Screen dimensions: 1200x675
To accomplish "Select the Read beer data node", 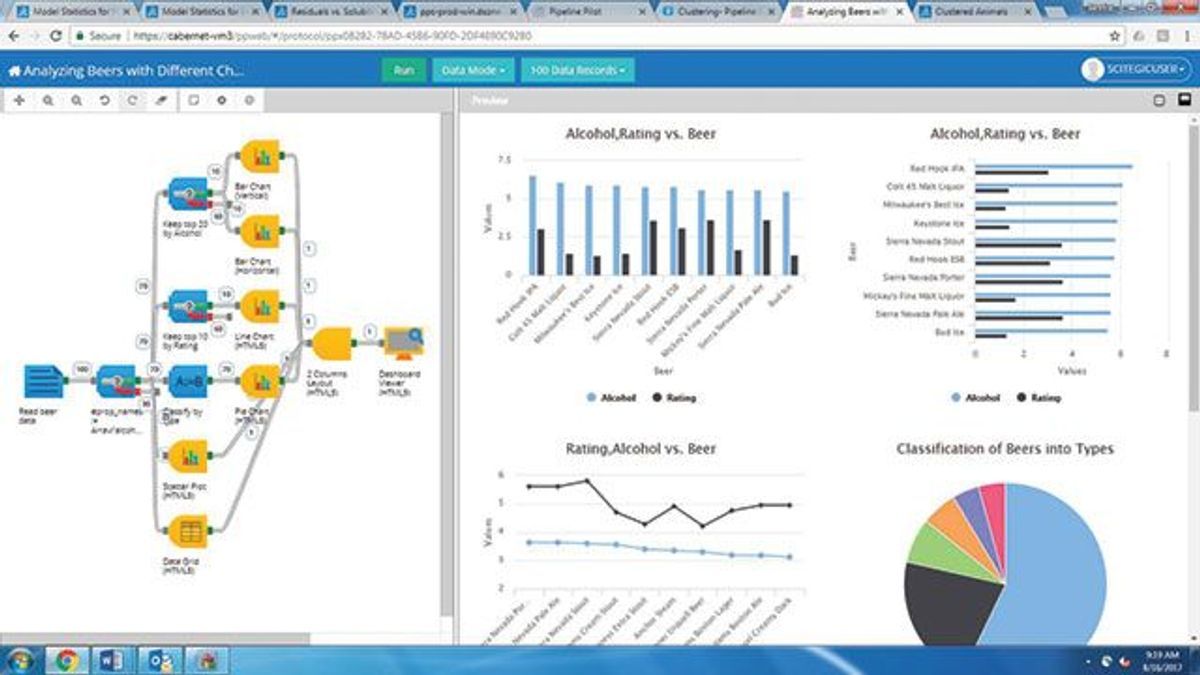I will pos(43,382).
